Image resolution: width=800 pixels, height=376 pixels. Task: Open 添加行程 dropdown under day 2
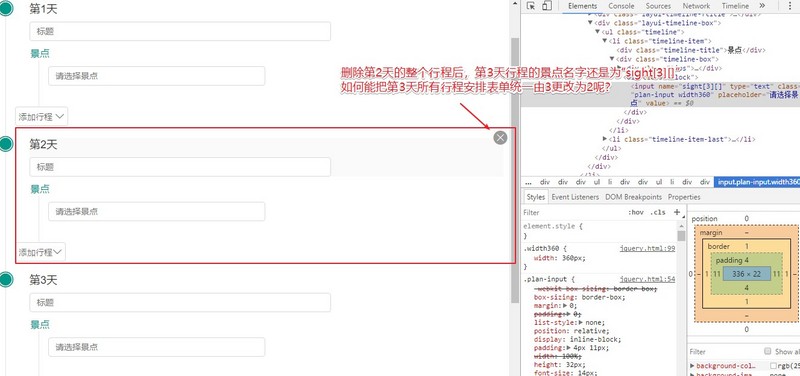click(40, 252)
